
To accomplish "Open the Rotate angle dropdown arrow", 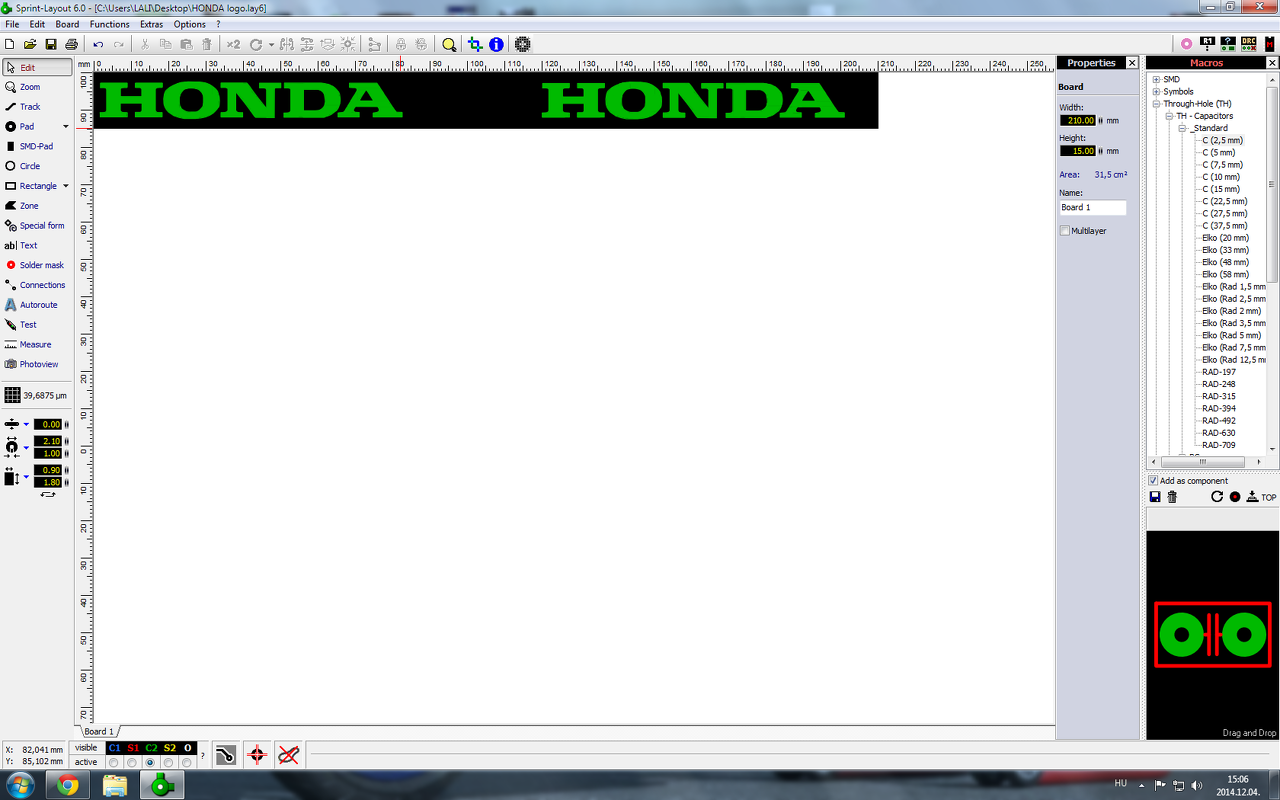I will click(271, 44).
